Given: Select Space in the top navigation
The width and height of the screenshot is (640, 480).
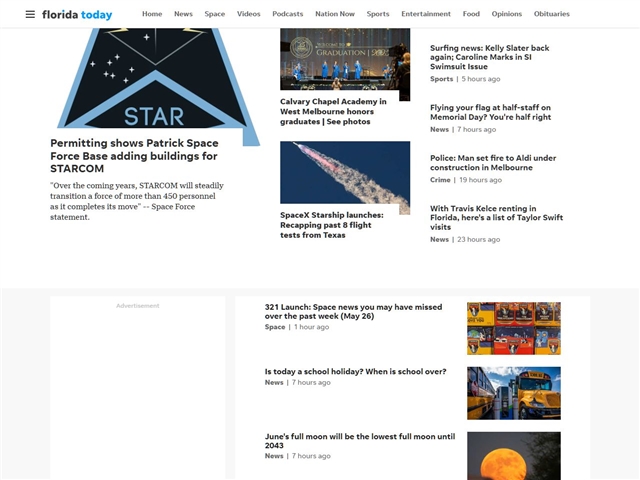Looking at the screenshot, I should click(x=215, y=14).
